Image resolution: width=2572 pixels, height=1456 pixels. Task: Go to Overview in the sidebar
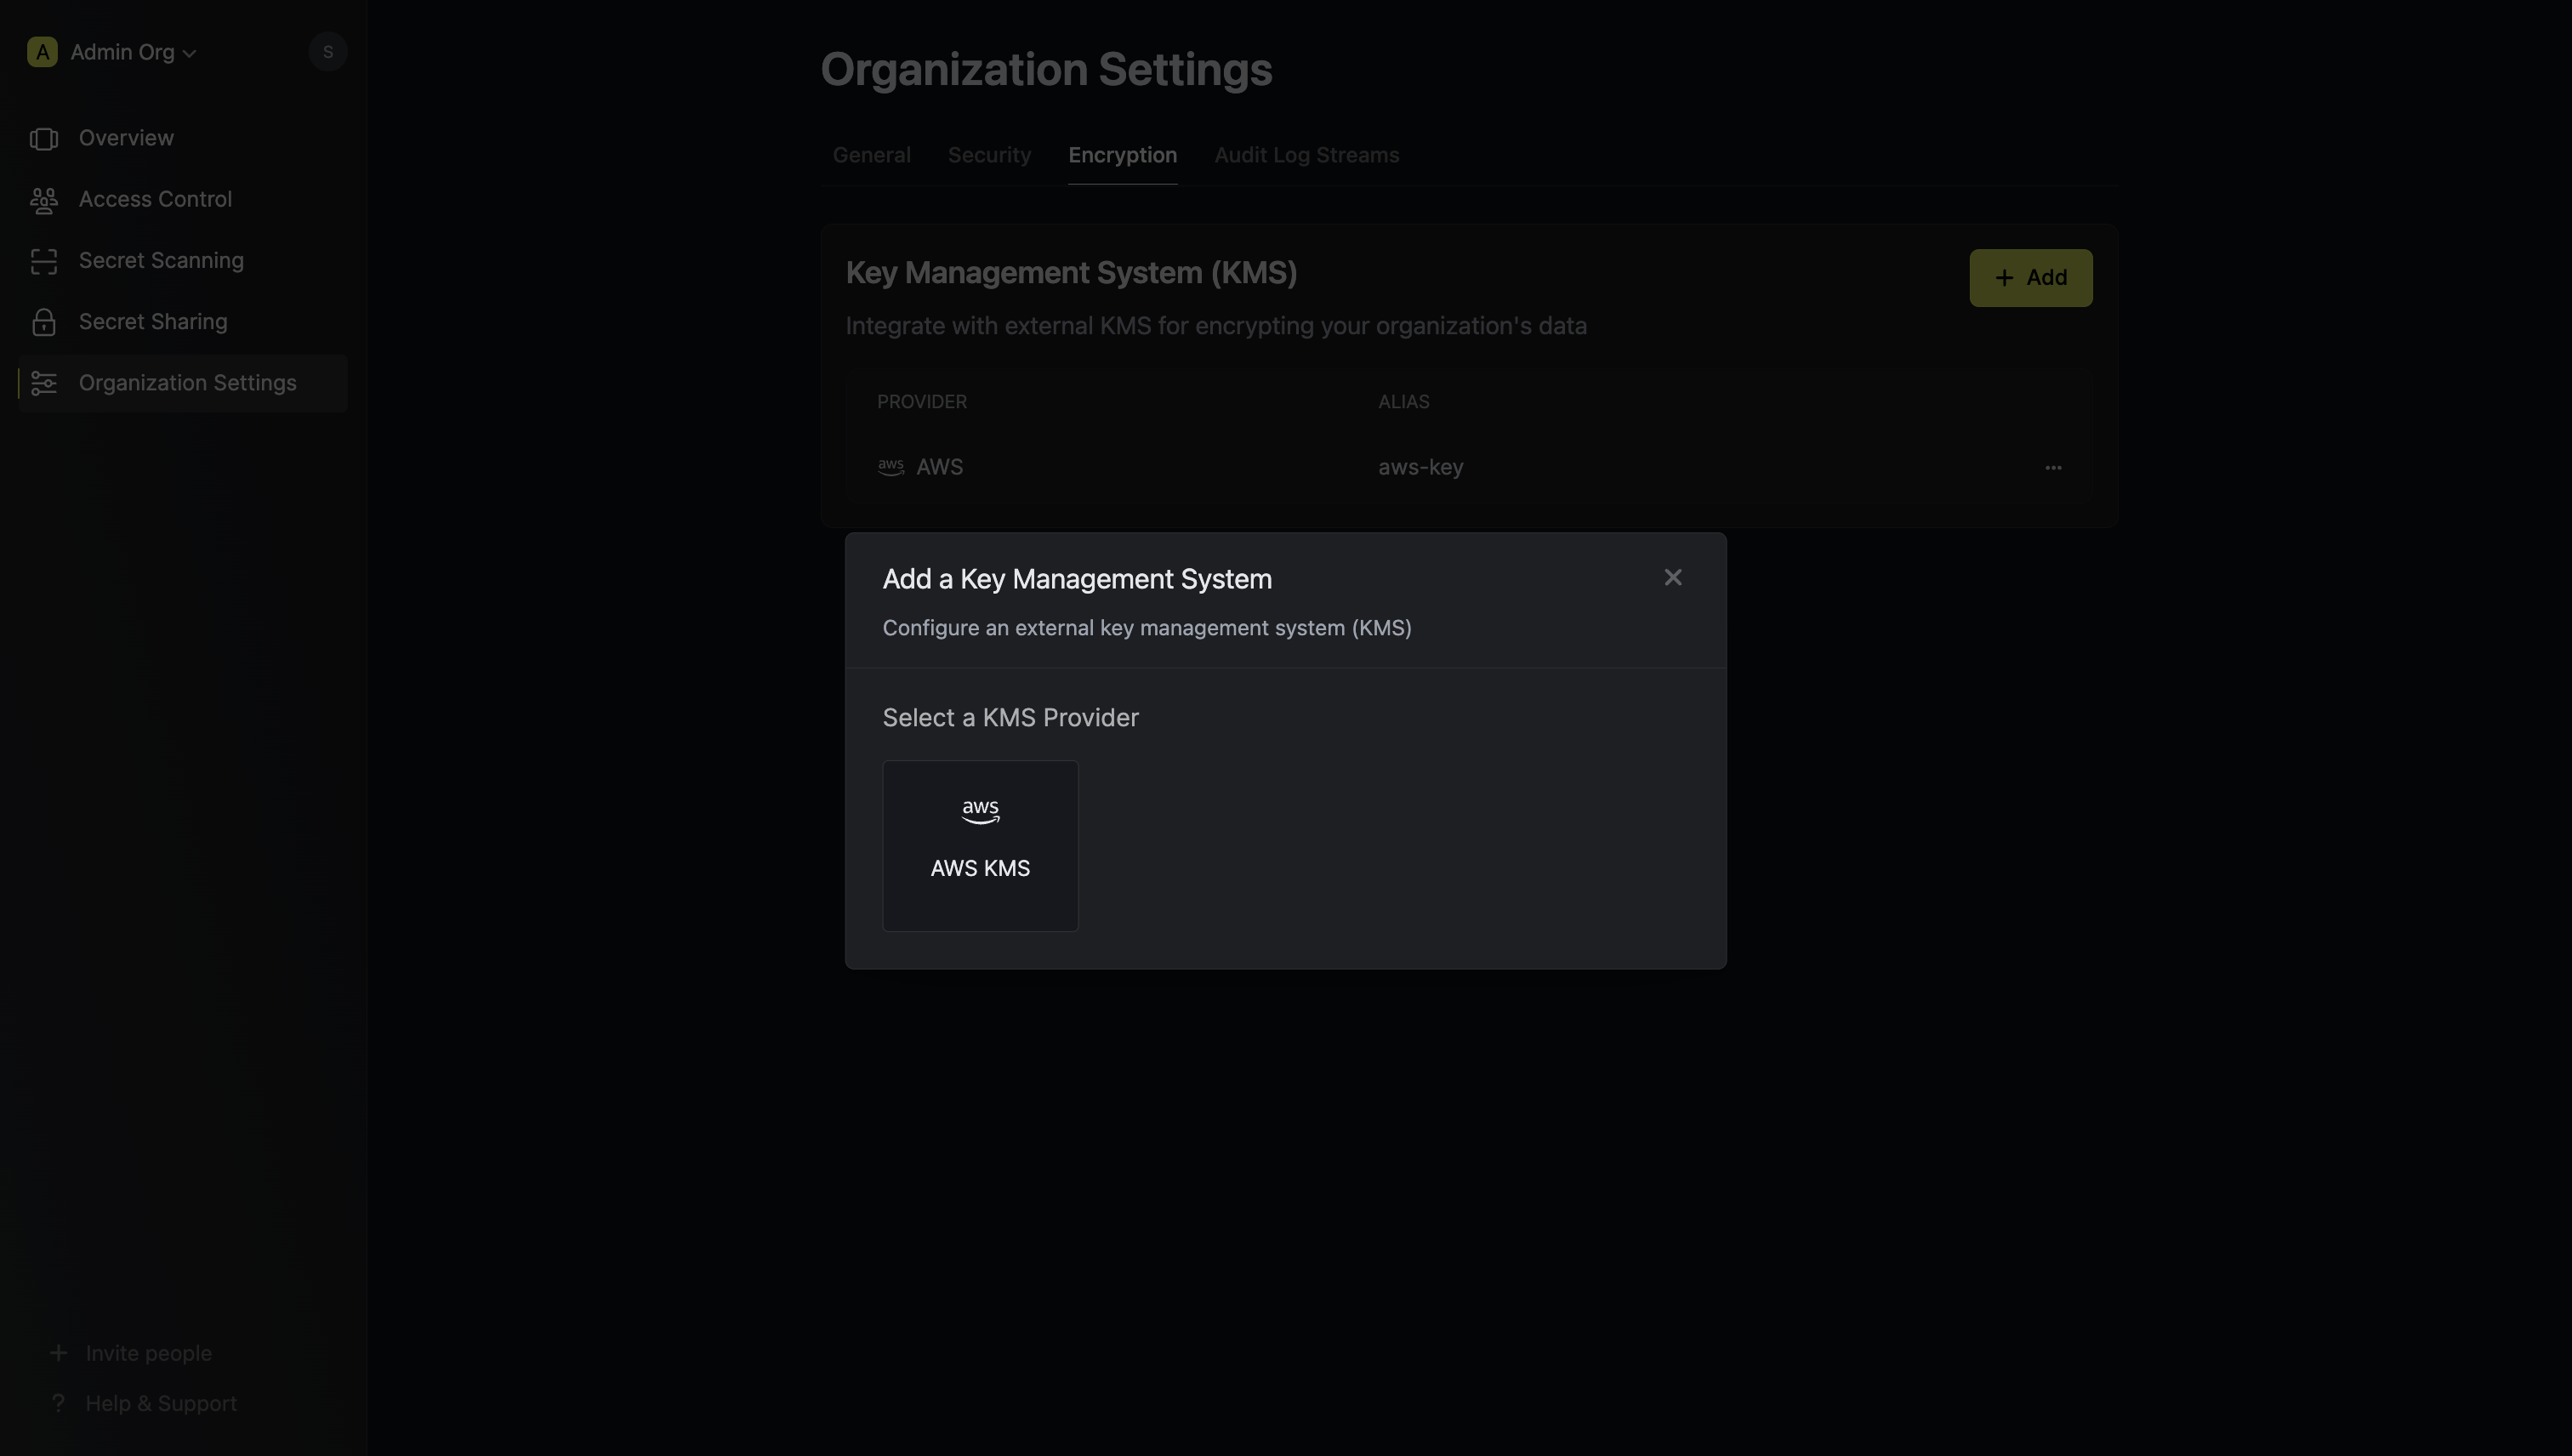coord(183,138)
